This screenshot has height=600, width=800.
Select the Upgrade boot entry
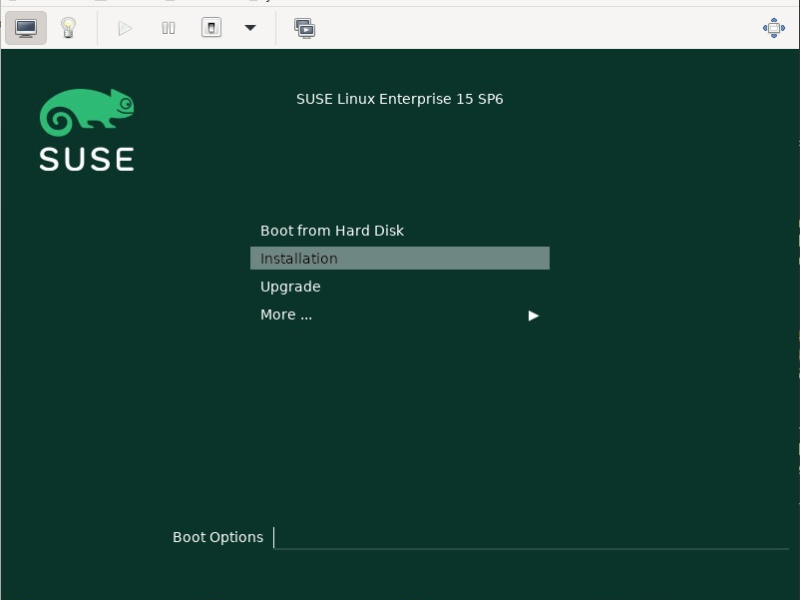point(399,286)
